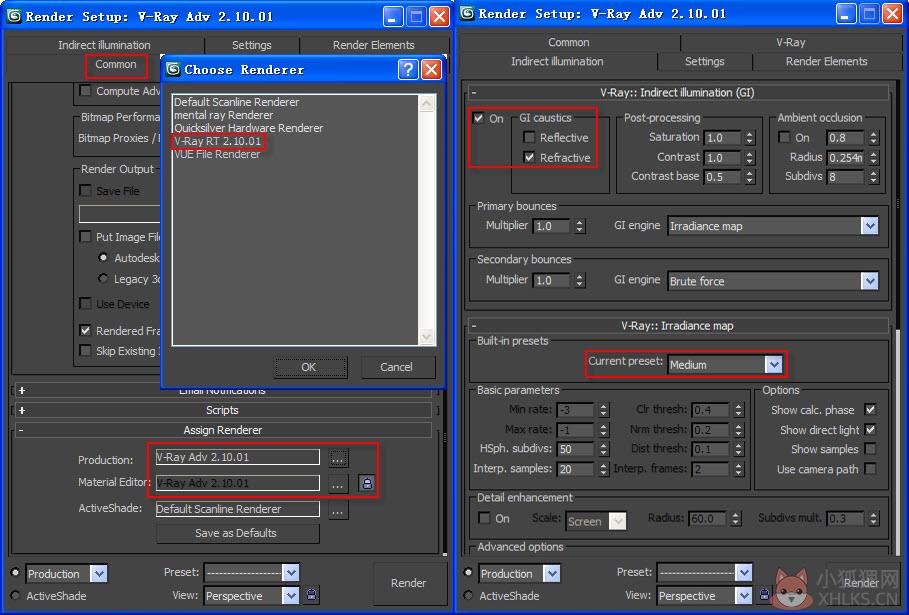Enable Use camera path checkbox
Screen dimensions: 909x615
(x=870, y=468)
